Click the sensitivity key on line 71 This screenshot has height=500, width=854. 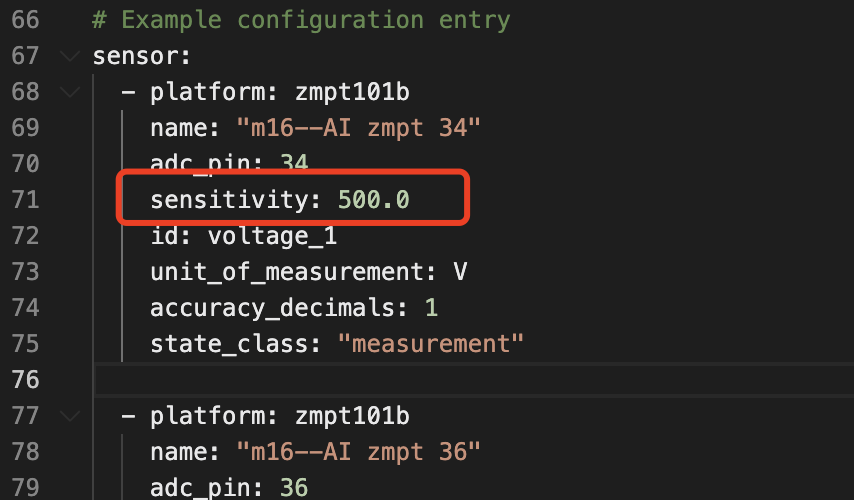click(x=228, y=200)
